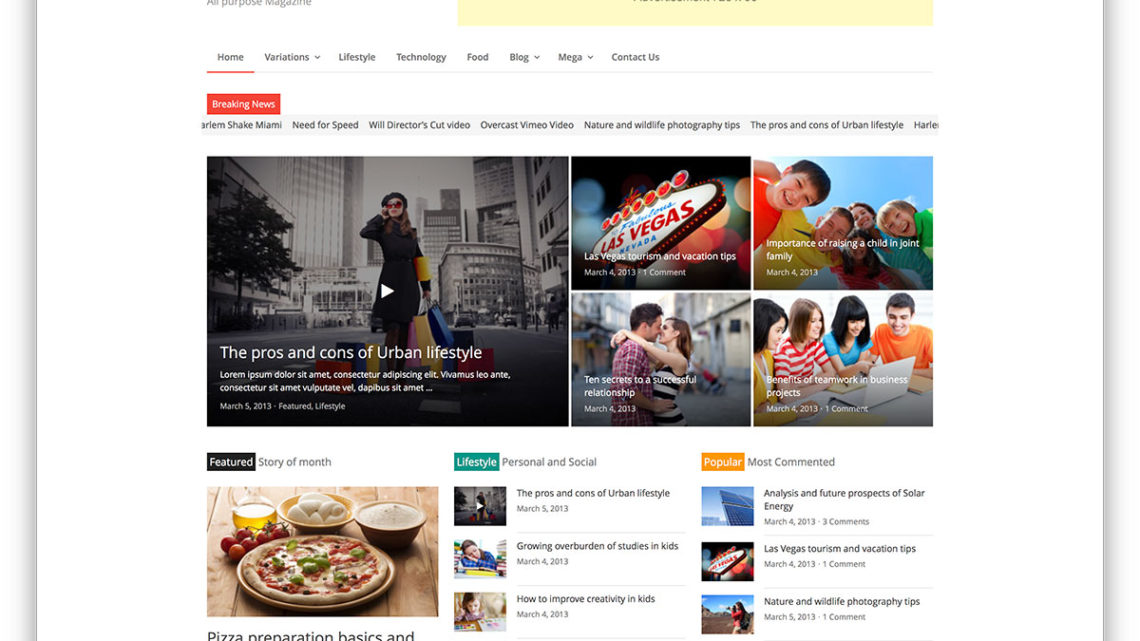This screenshot has height=641, width=1140.
Task: Click the Variations menu label
Action: coord(286,57)
